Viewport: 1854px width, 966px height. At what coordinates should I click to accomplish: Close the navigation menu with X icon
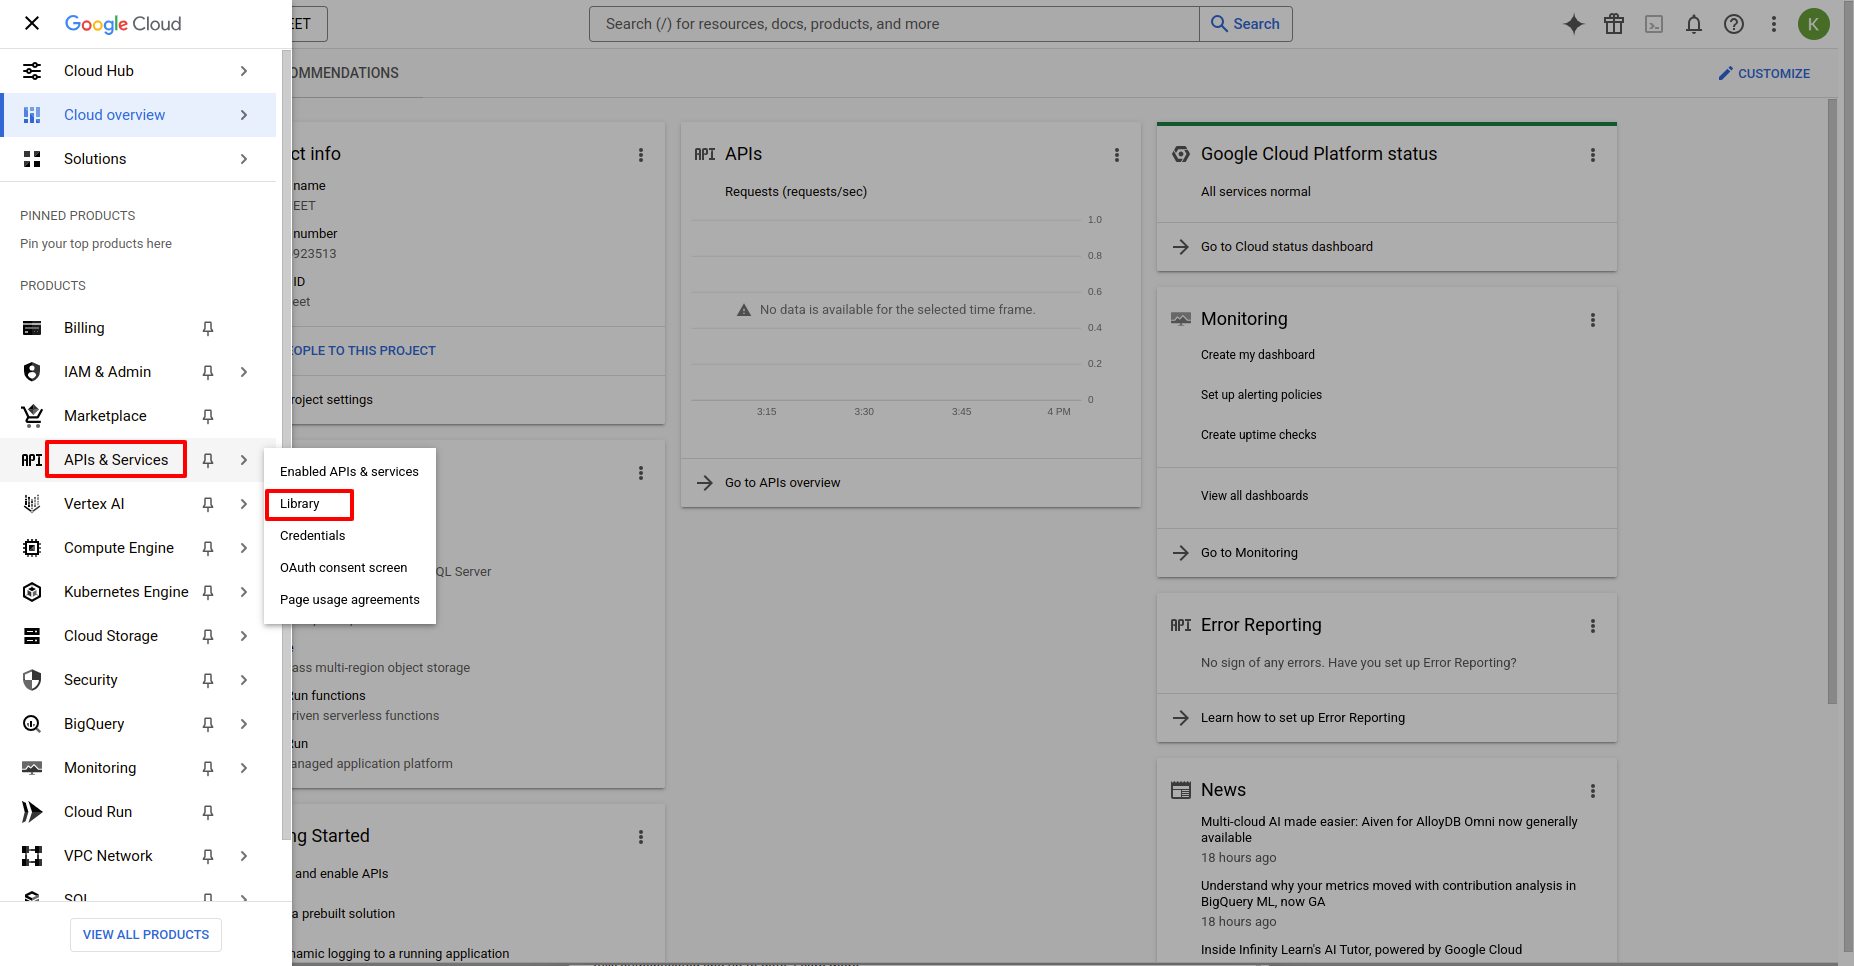[32, 23]
